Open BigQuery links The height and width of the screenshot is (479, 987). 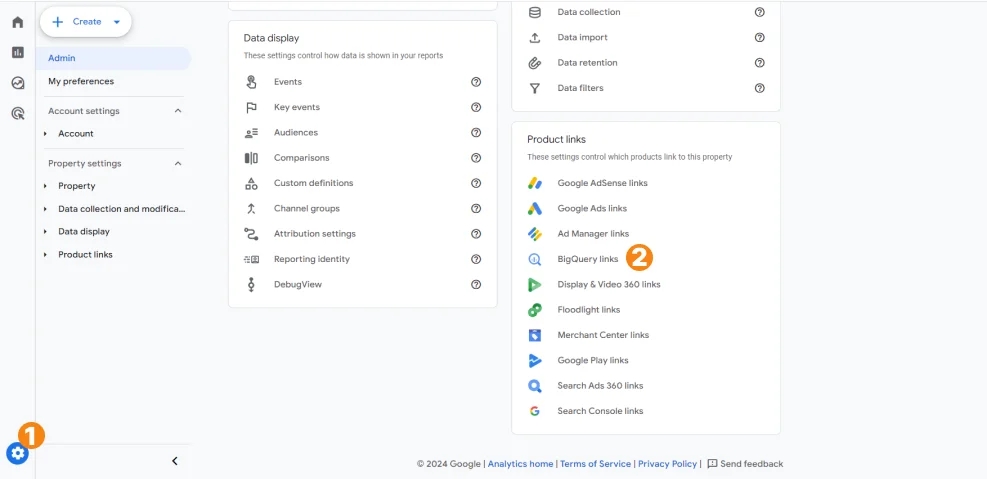588,259
